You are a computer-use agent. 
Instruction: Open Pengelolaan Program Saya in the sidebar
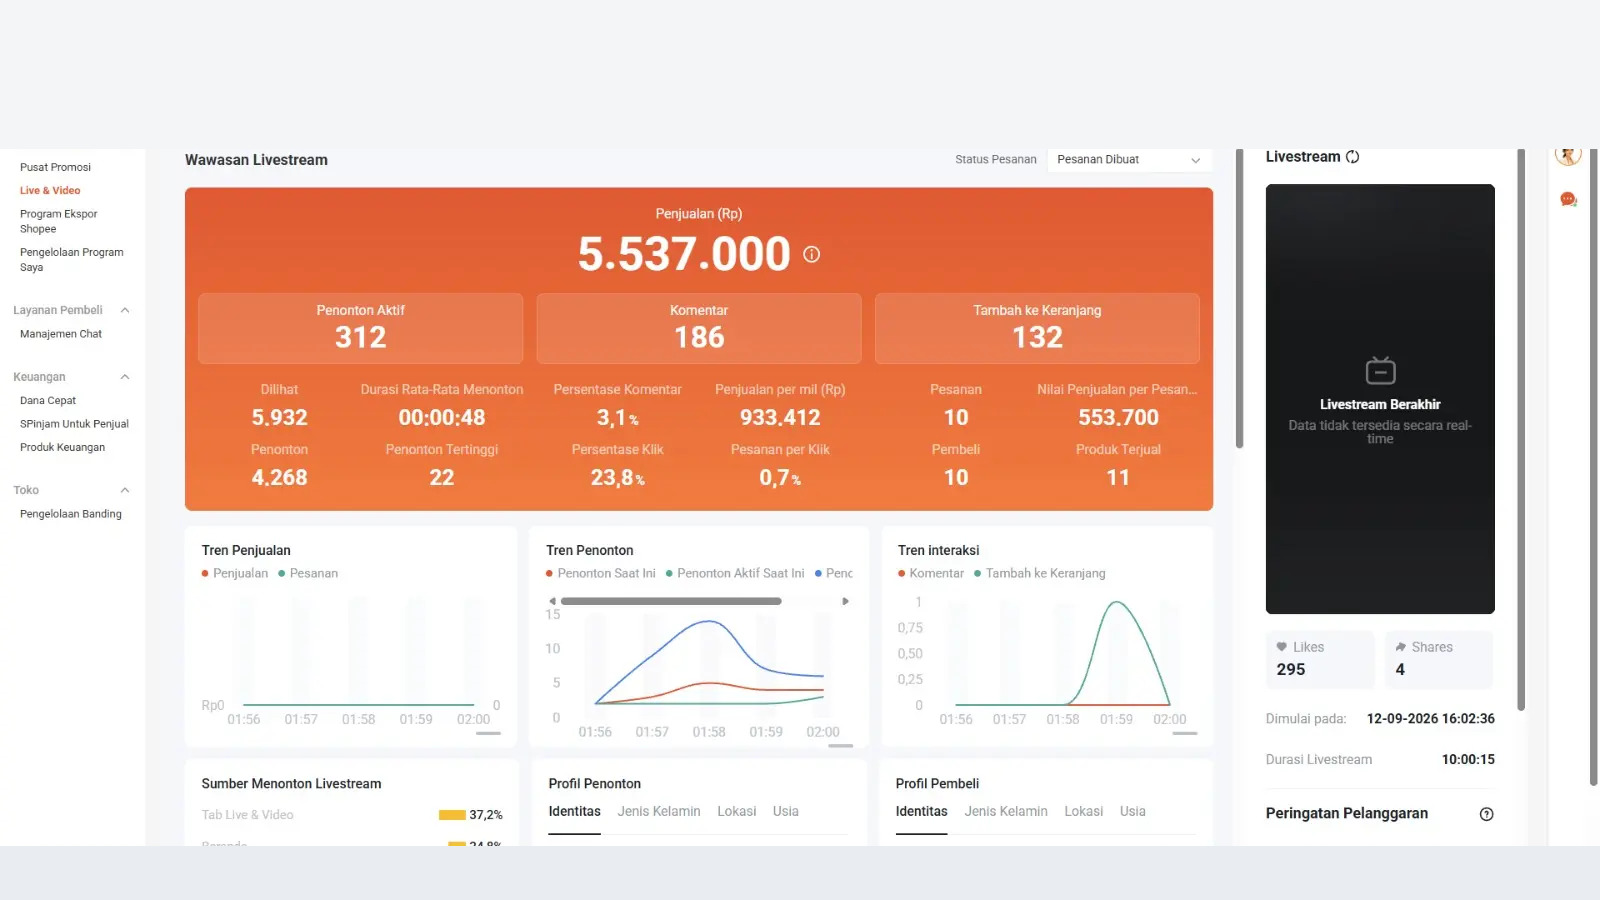click(72, 260)
